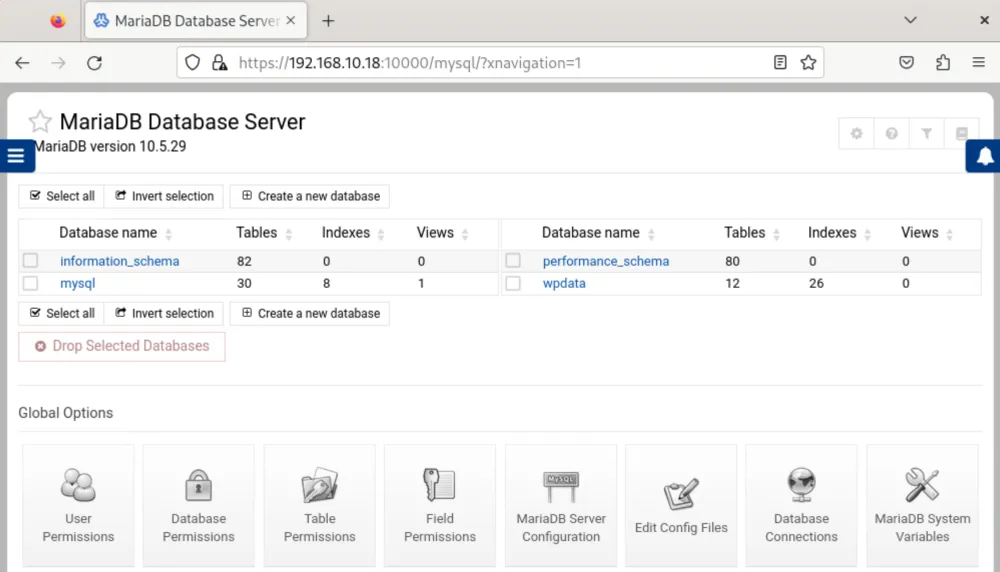The image size is (1000, 572).
Task: Click the information_schema Tables value 82
Action: (244, 261)
